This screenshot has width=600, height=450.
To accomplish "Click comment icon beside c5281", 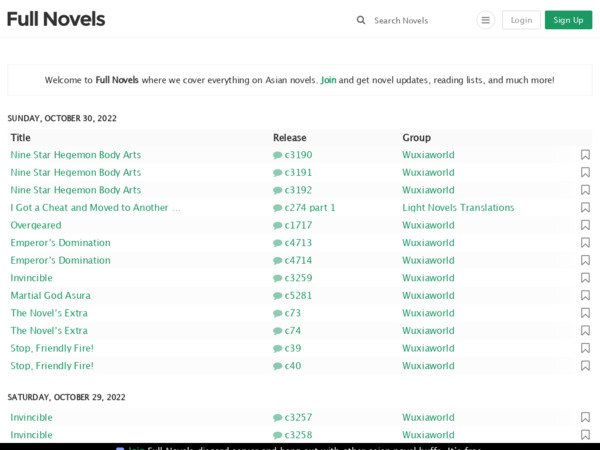I will (277, 296).
